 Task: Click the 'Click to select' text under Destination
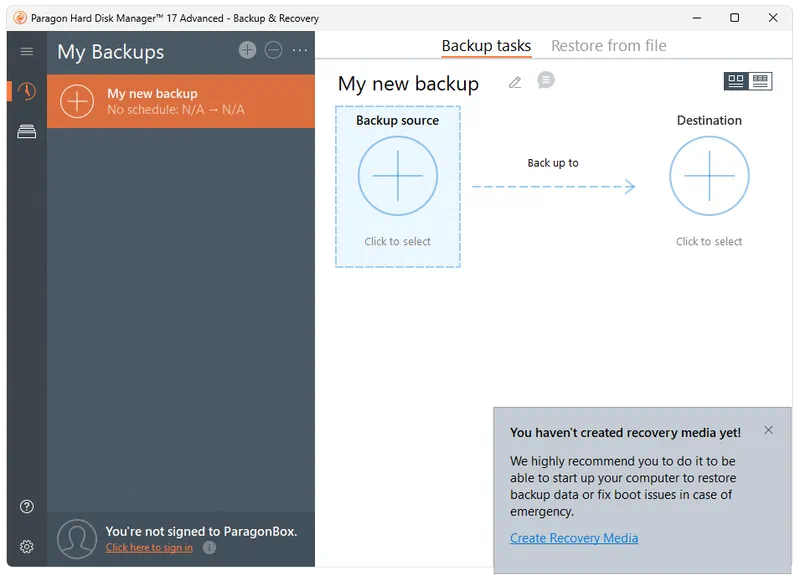coord(709,242)
